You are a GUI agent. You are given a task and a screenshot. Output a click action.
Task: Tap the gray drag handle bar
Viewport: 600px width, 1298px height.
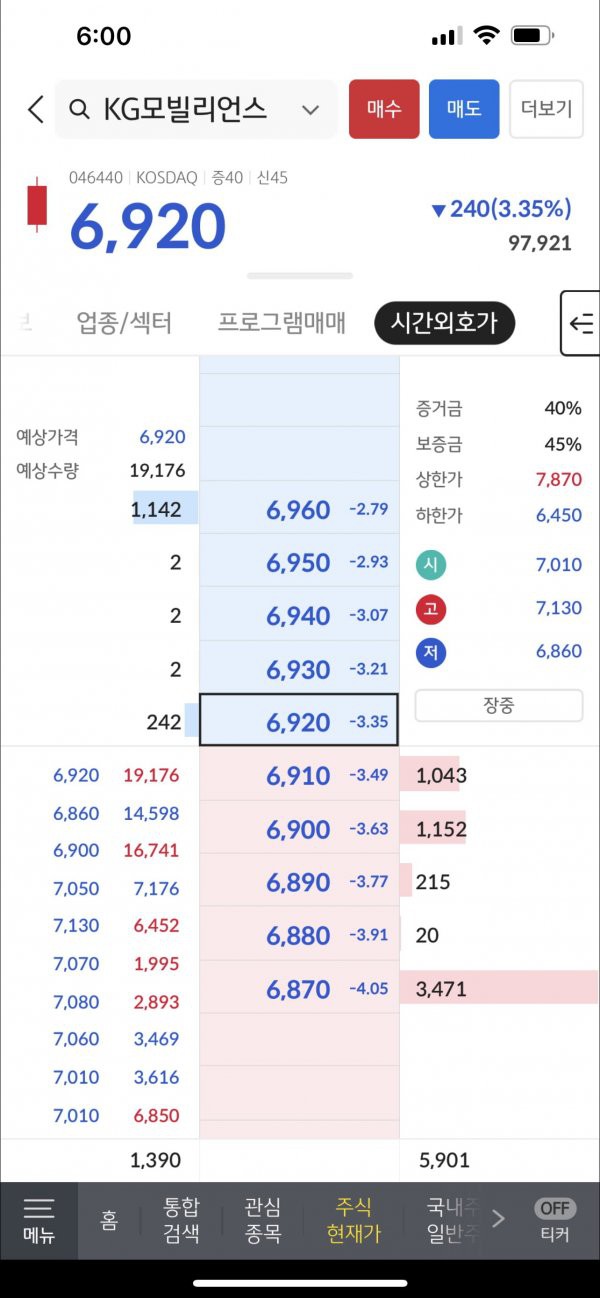coord(300,275)
